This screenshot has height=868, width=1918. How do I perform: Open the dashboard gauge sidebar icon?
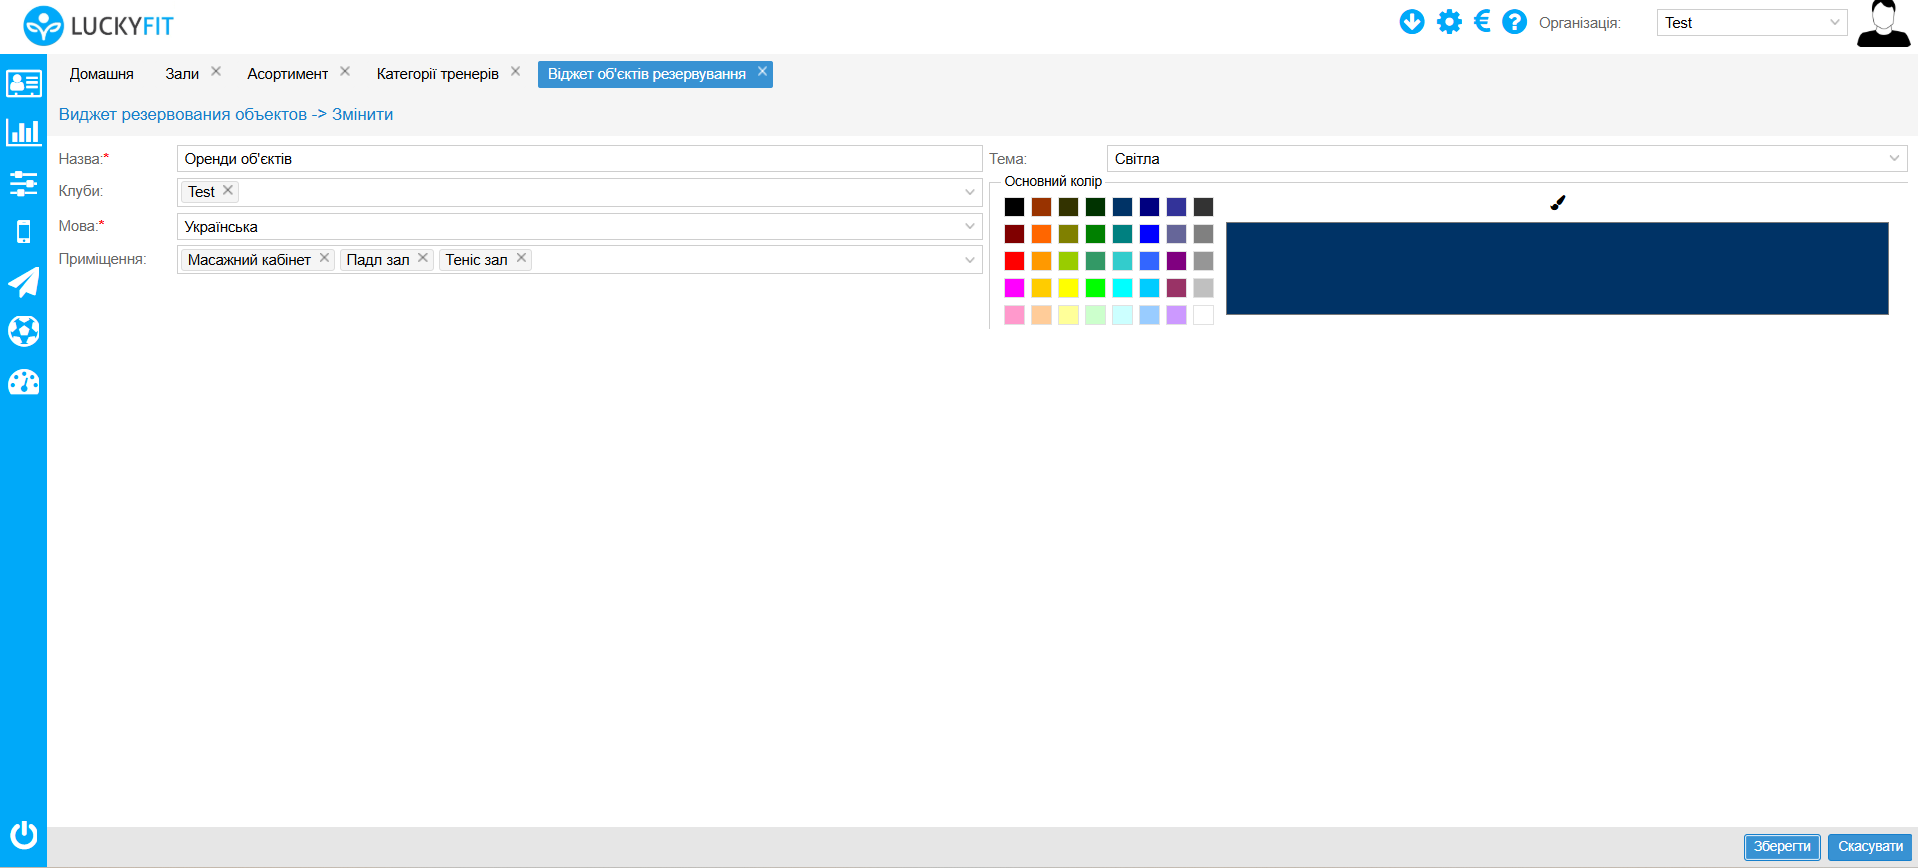click(23, 382)
